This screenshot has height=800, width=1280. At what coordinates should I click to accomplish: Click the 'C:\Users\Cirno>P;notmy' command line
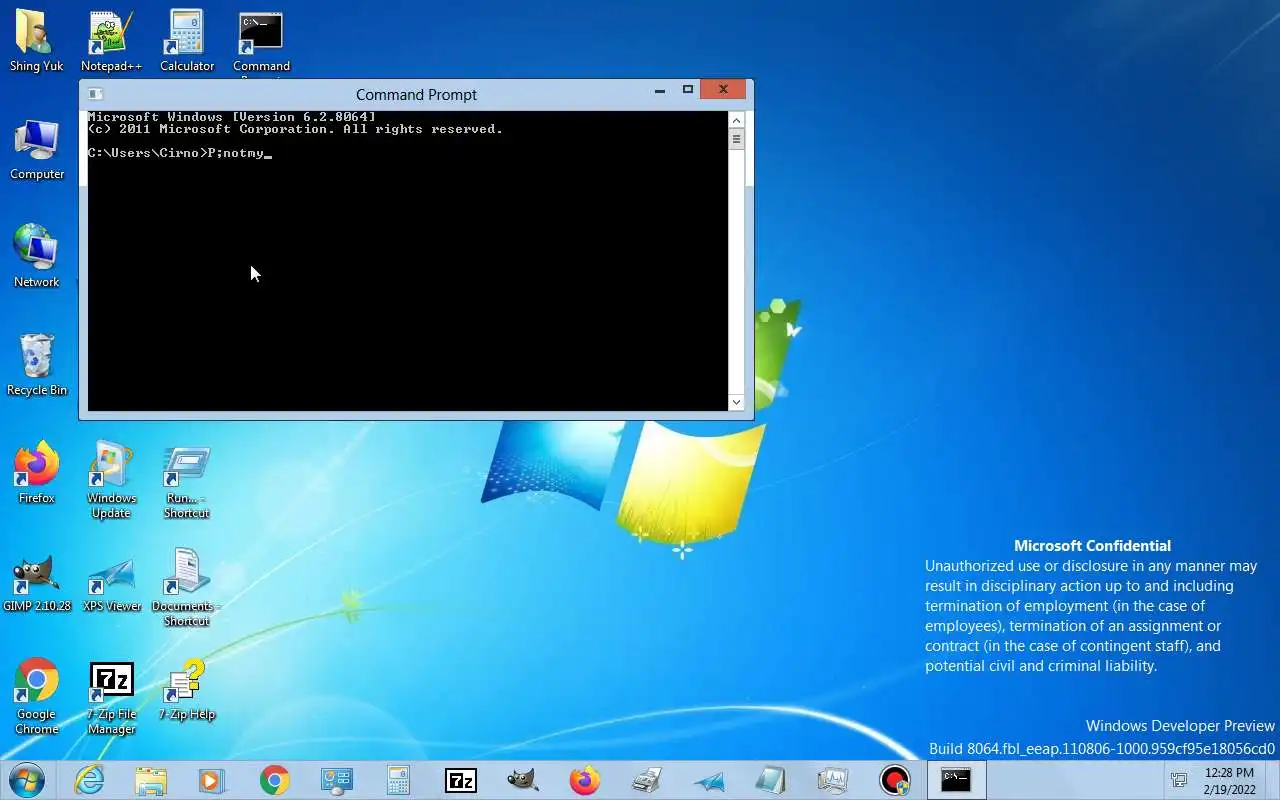[180, 153]
